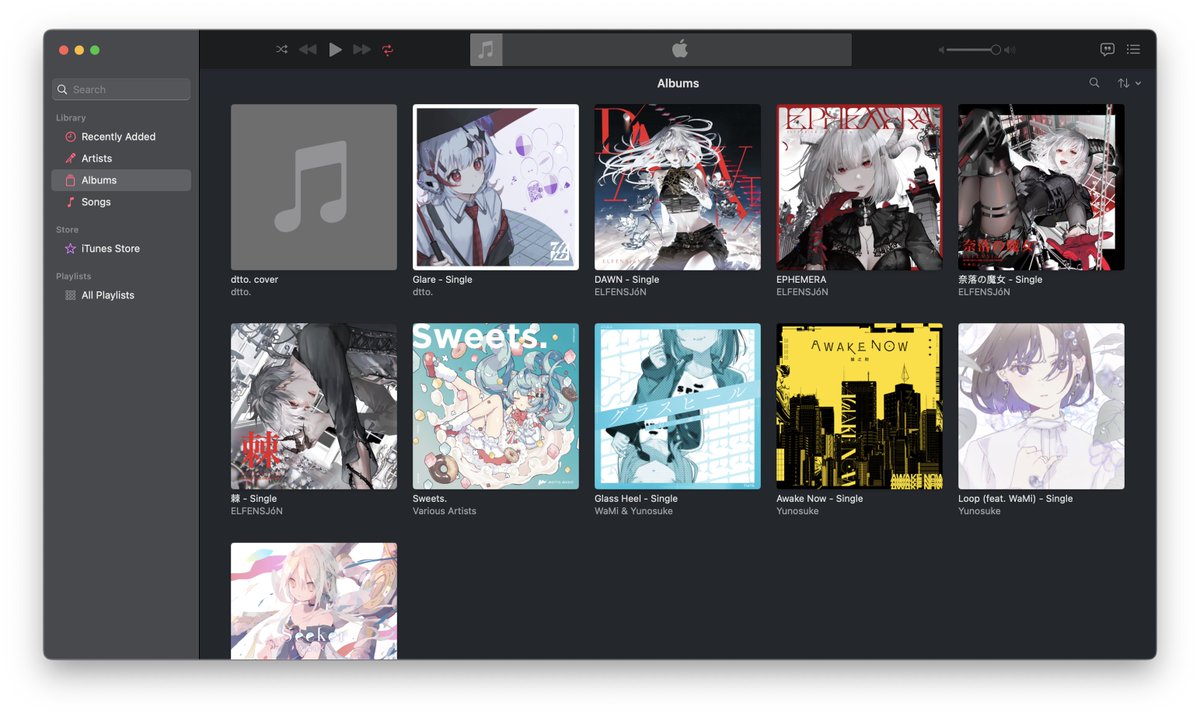Open the Seeker album artwork in last row
1200x717 pixels.
314,601
